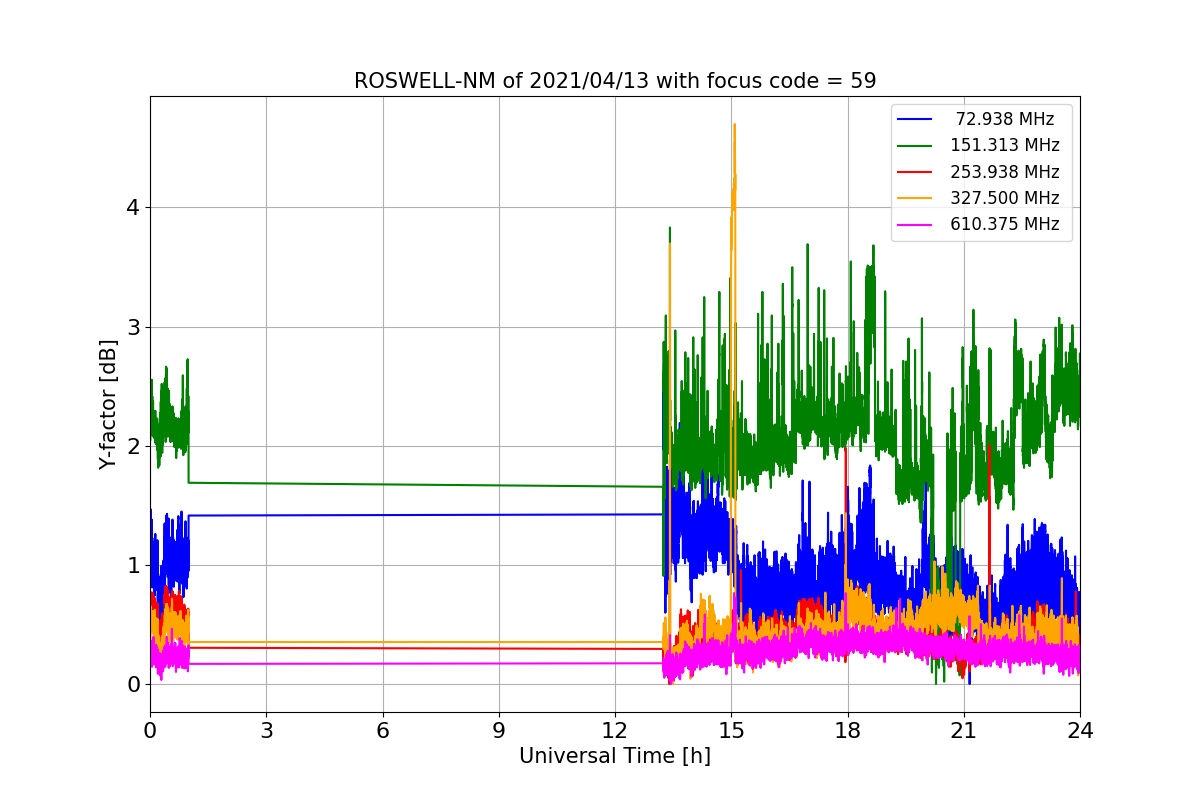Image resolution: width=1200 pixels, height=800 pixels.
Task: Click x-axis tick label 6
Action: click(382, 730)
